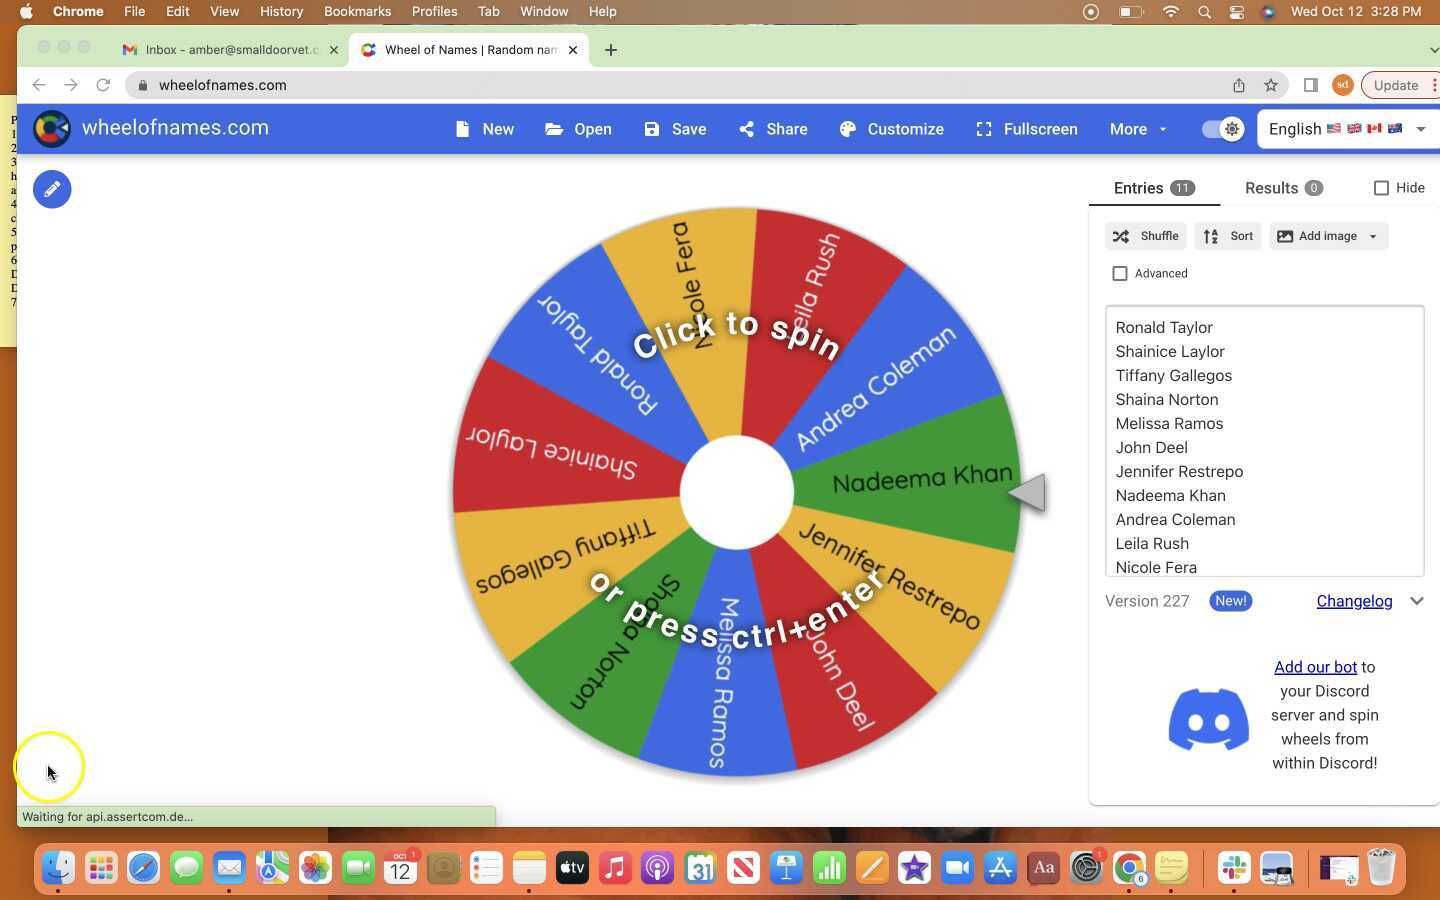Image resolution: width=1440 pixels, height=900 pixels.
Task: Open the Chrome History menu
Action: [x=280, y=11]
